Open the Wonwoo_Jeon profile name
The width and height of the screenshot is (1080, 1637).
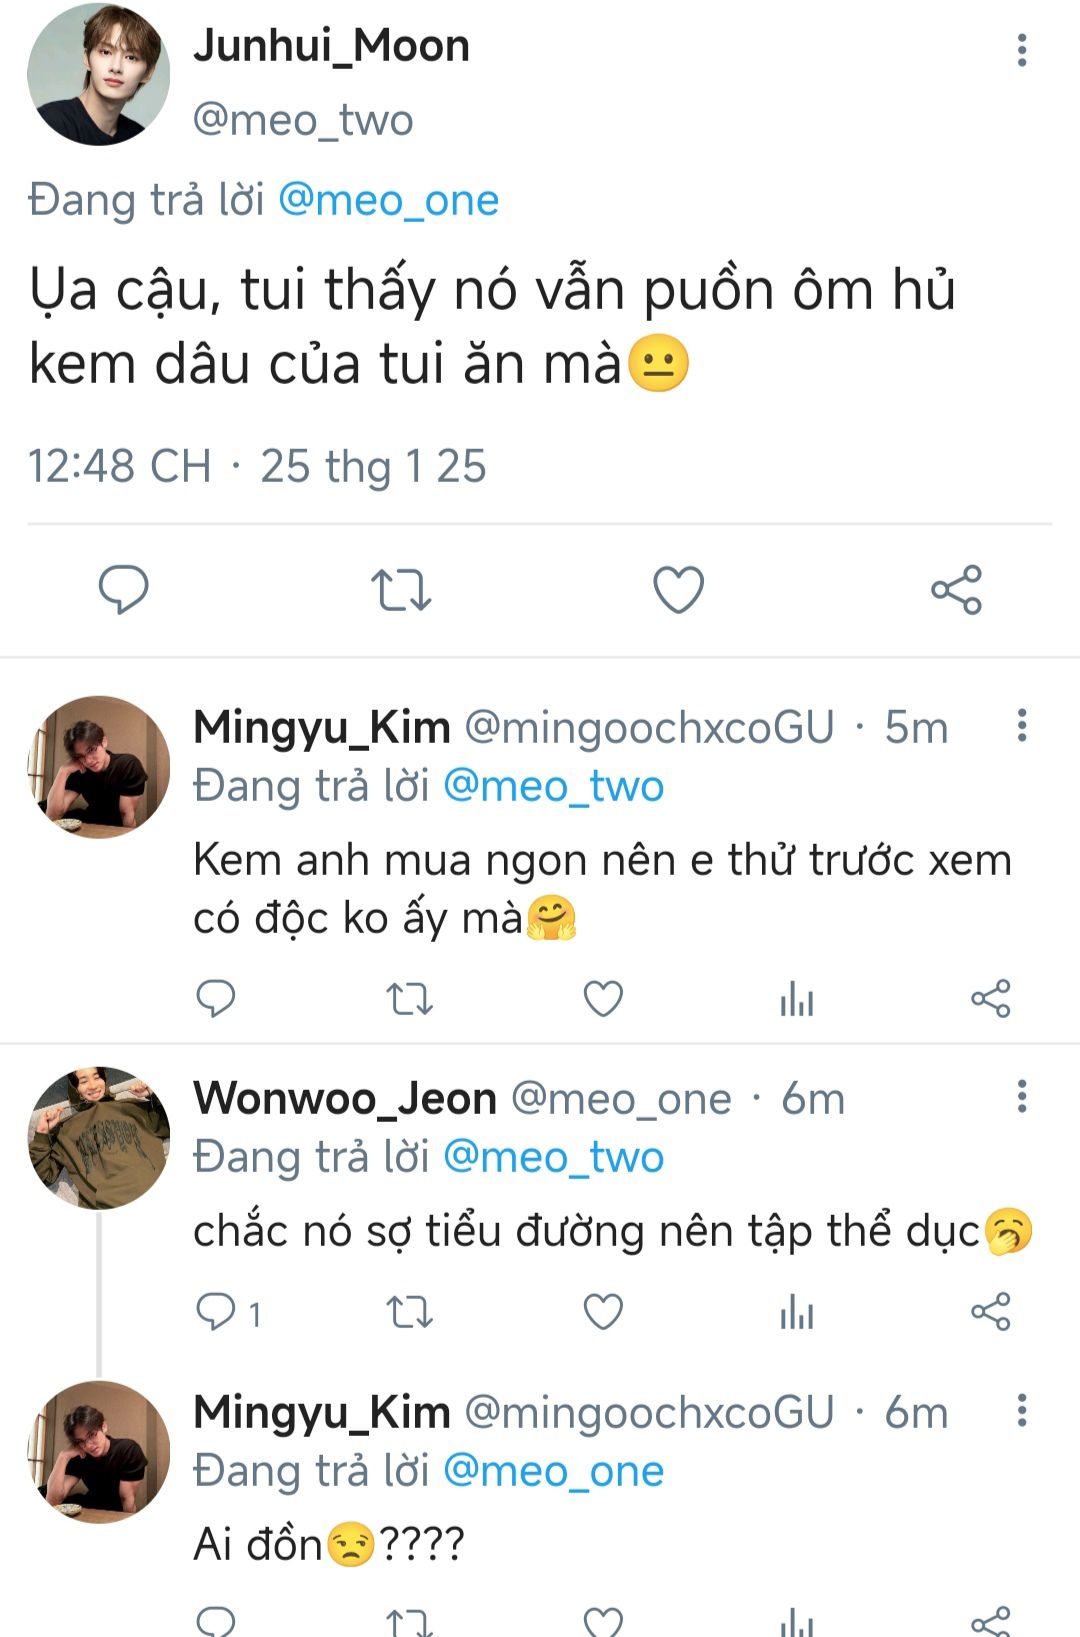click(x=345, y=1098)
